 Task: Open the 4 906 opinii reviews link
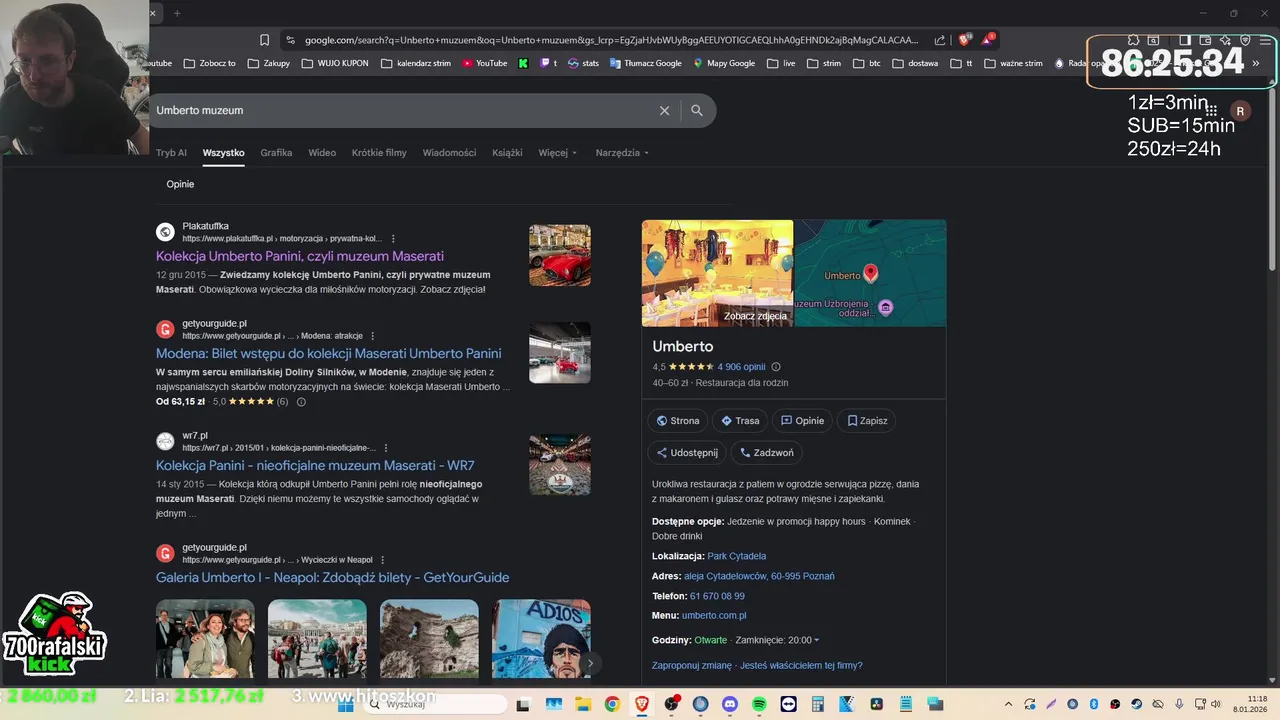(741, 367)
